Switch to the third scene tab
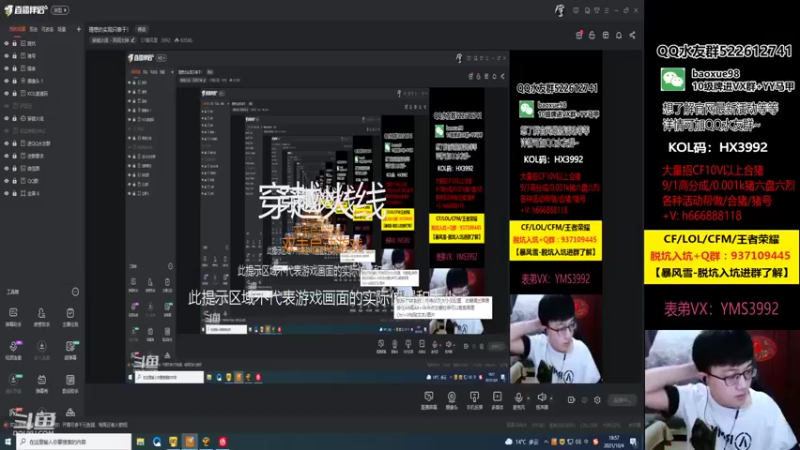 [x=47, y=30]
